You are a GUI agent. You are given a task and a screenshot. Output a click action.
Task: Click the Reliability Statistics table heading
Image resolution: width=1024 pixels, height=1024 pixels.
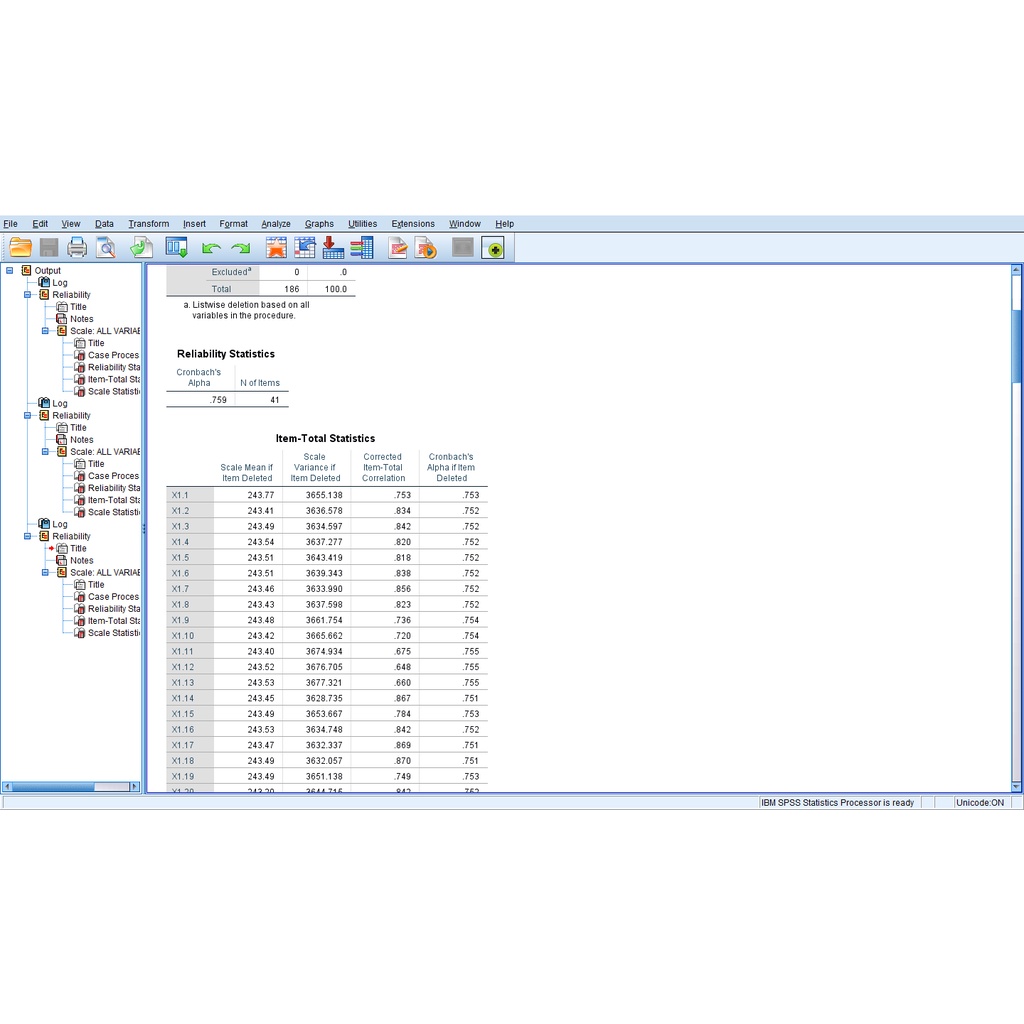pos(226,354)
